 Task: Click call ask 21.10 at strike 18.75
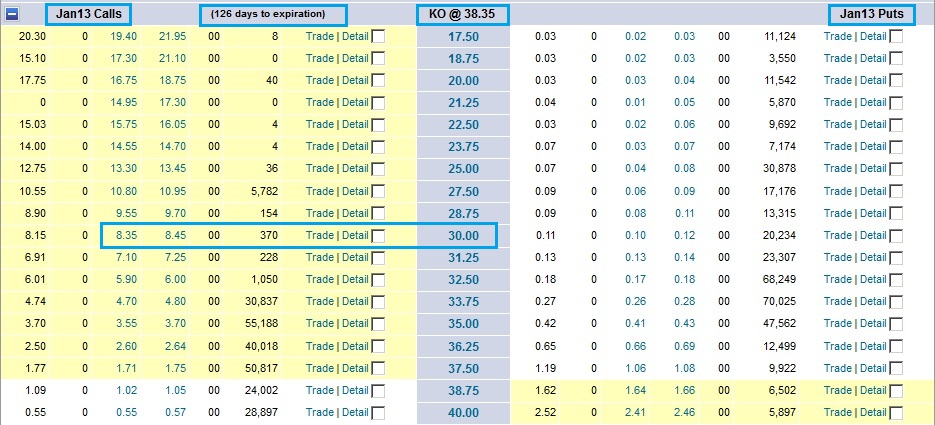pyautogui.click(x=172, y=58)
